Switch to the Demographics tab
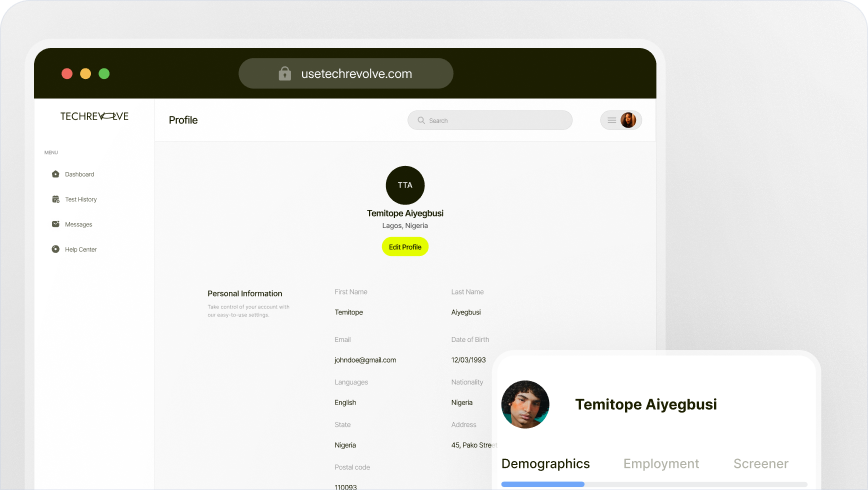Image resolution: width=868 pixels, height=490 pixels. [545, 463]
